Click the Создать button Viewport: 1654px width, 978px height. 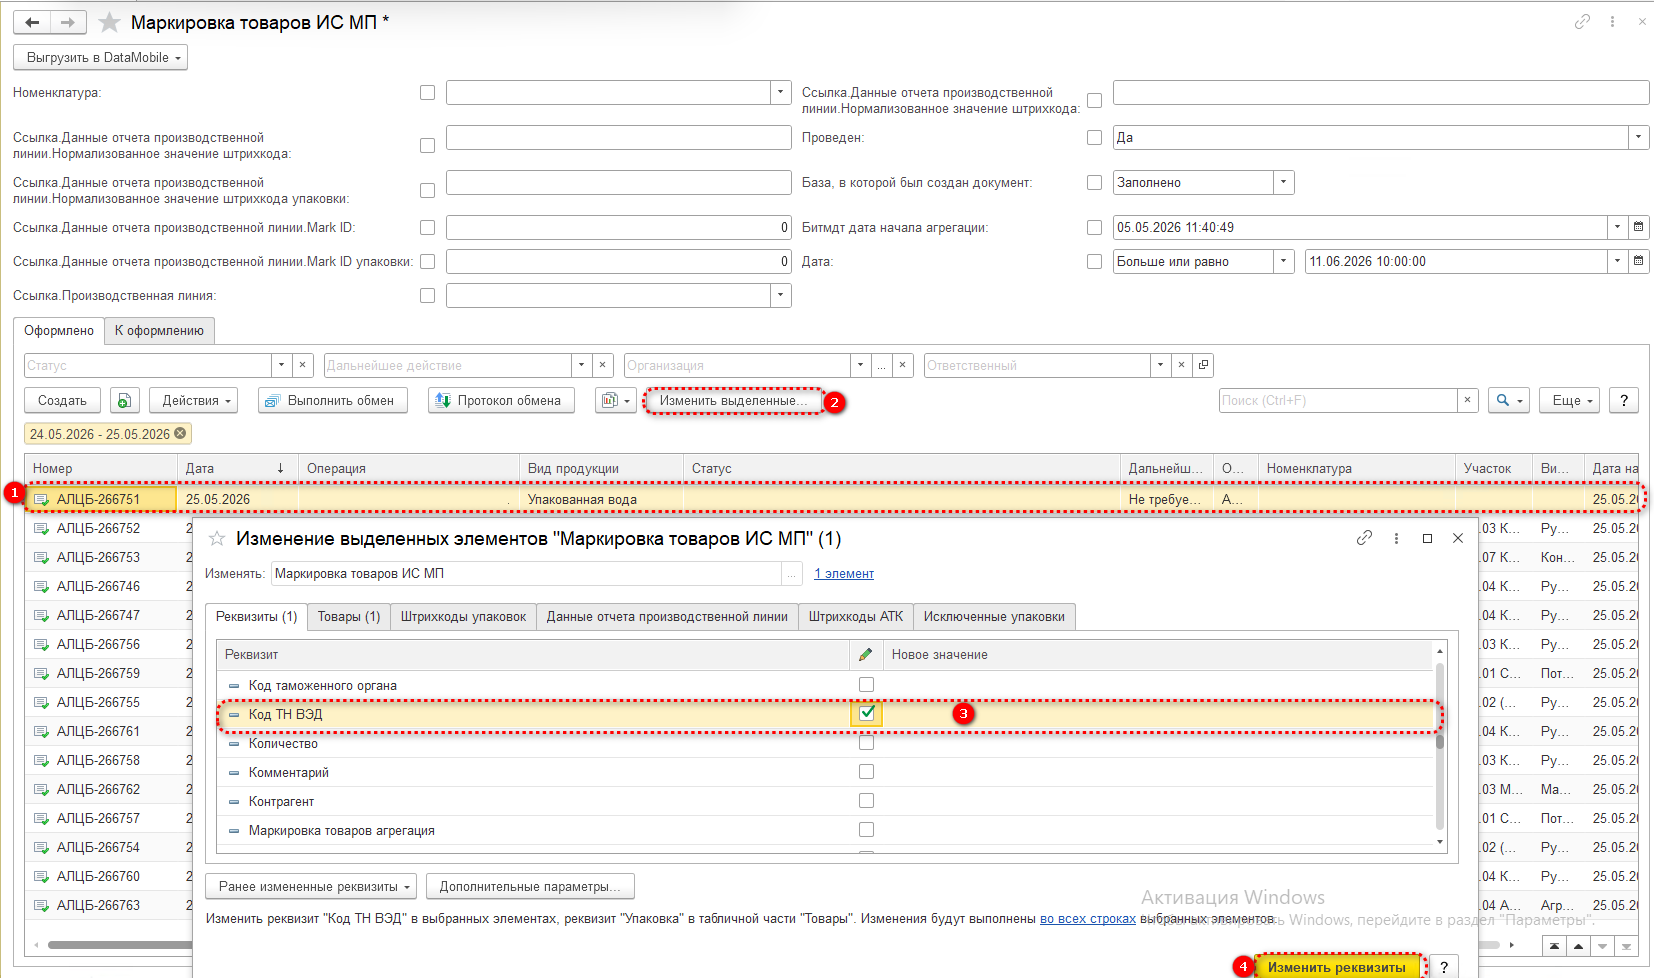(62, 401)
